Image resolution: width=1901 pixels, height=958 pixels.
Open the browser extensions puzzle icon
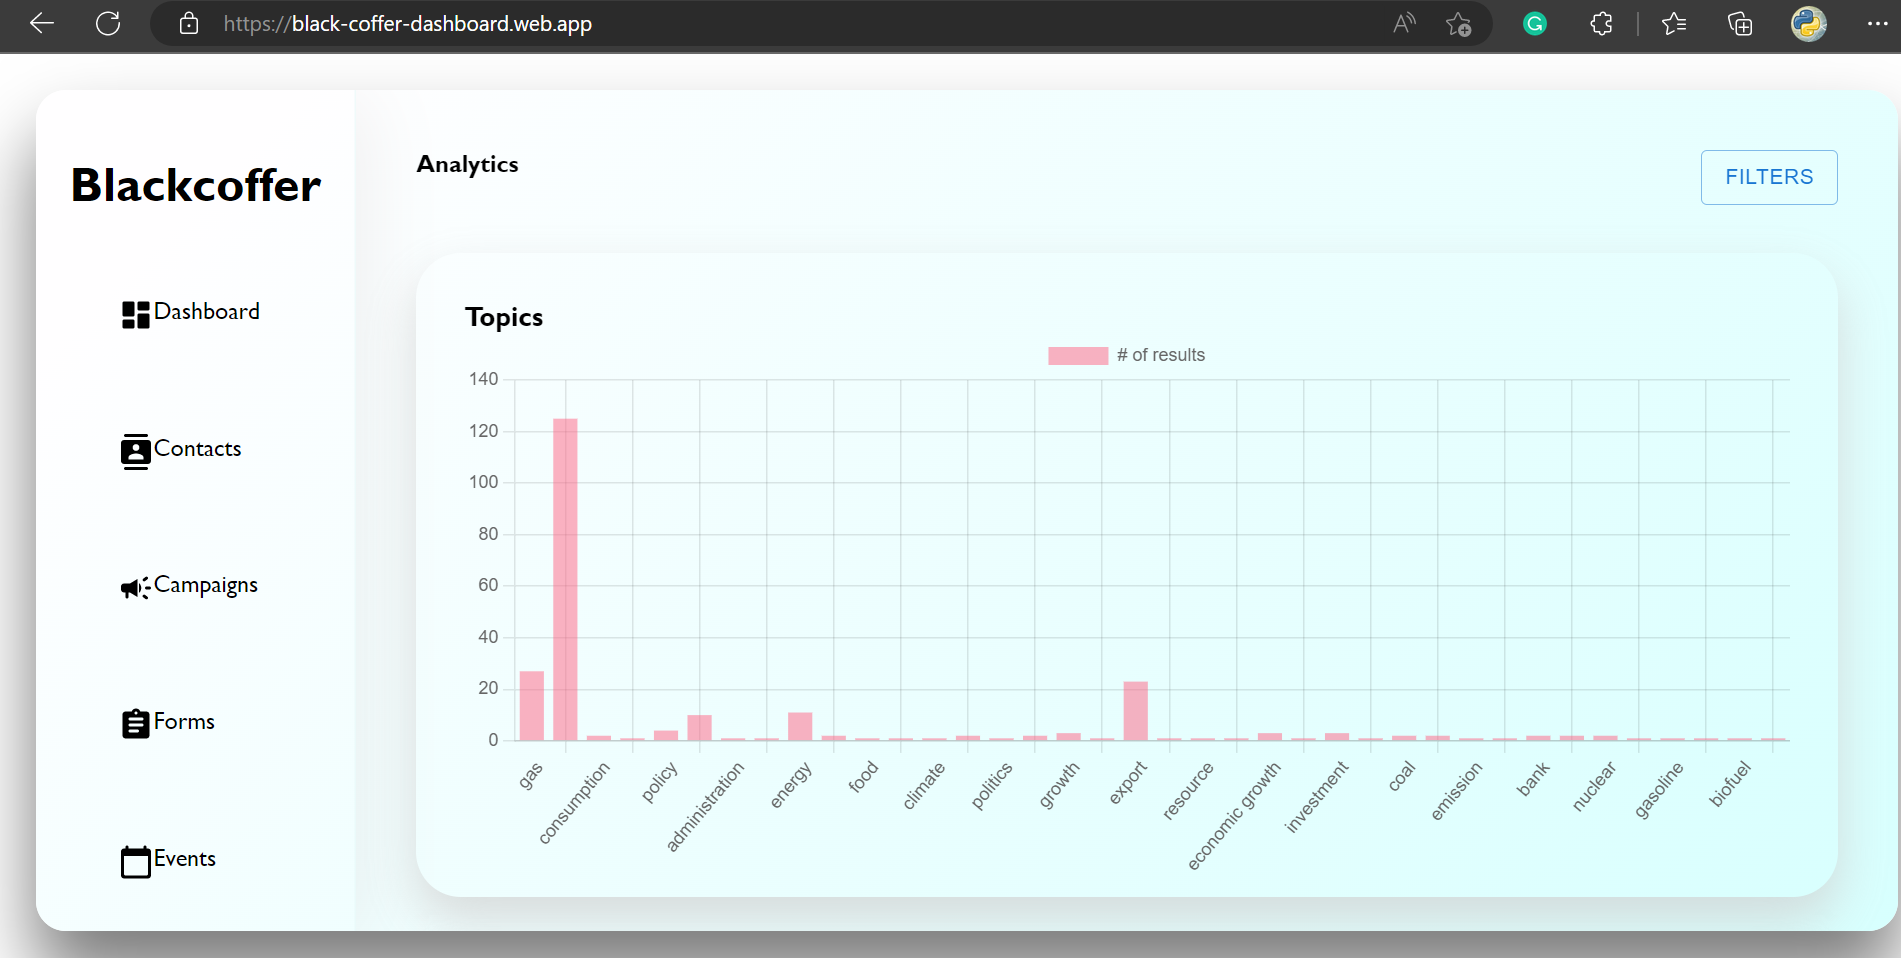click(x=1601, y=24)
